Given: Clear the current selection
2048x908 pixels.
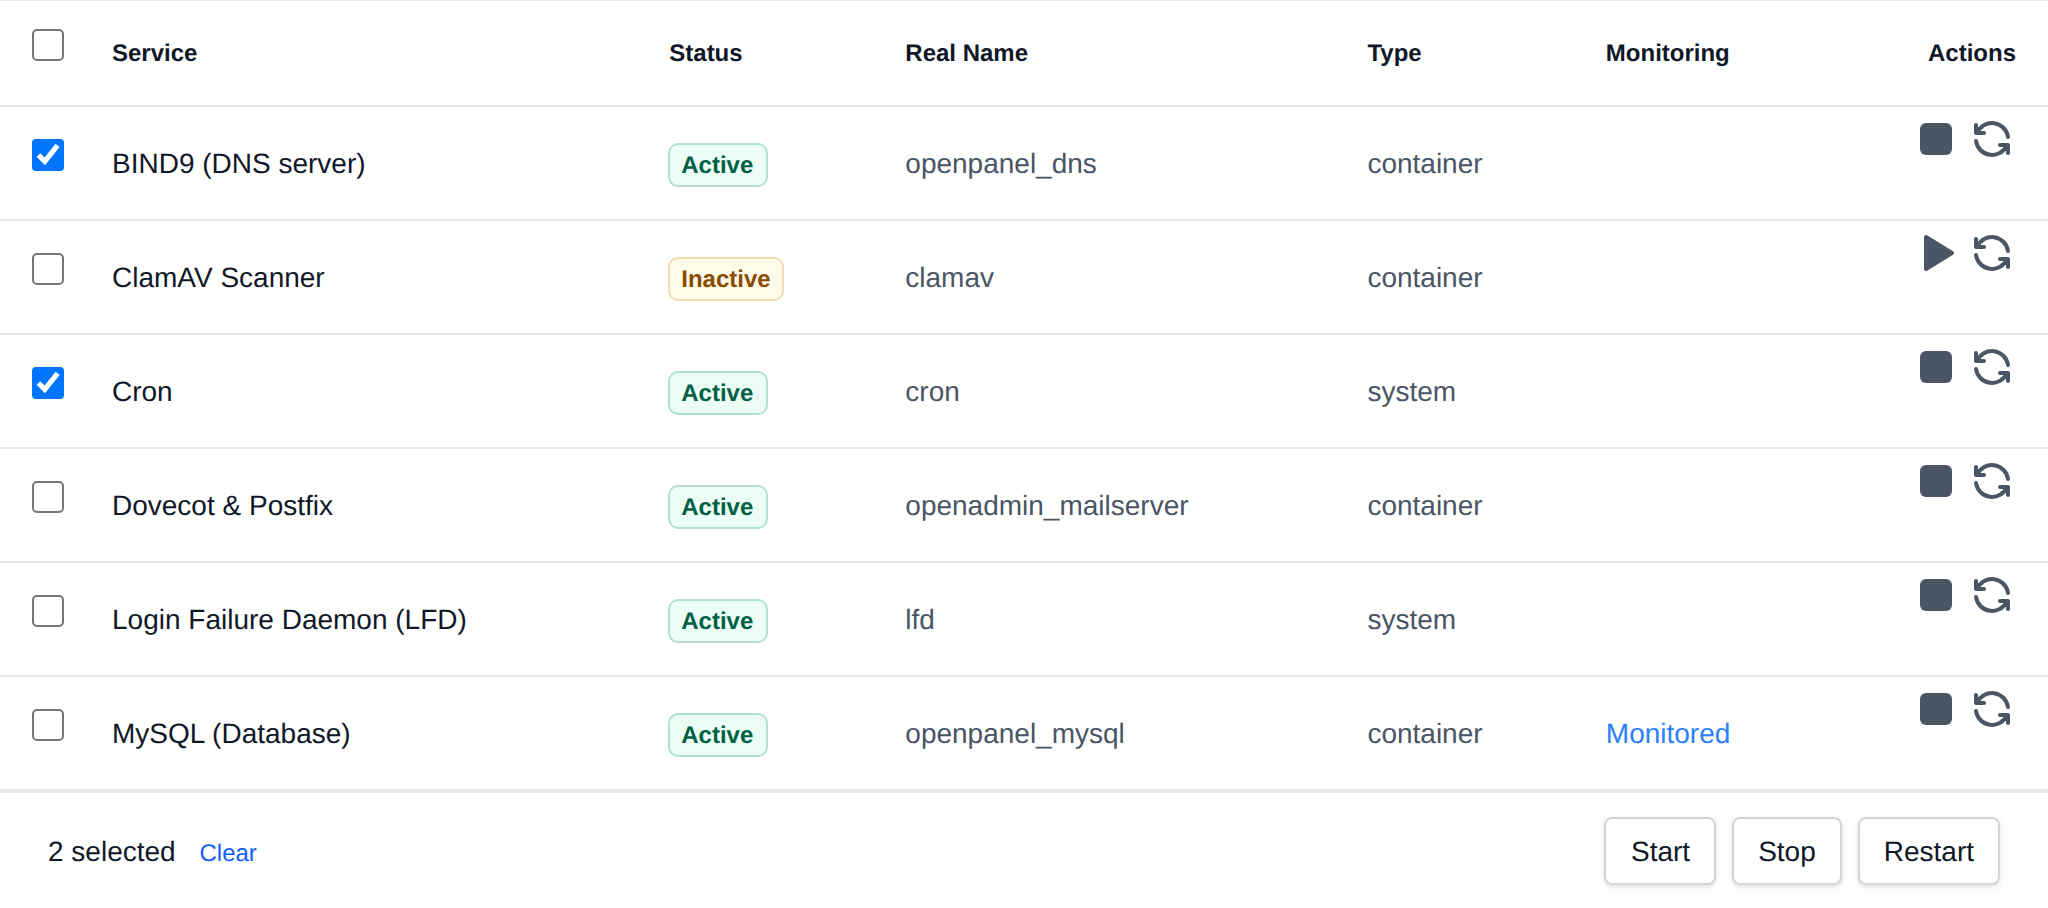Looking at the screenshot, I should point(228,853).
